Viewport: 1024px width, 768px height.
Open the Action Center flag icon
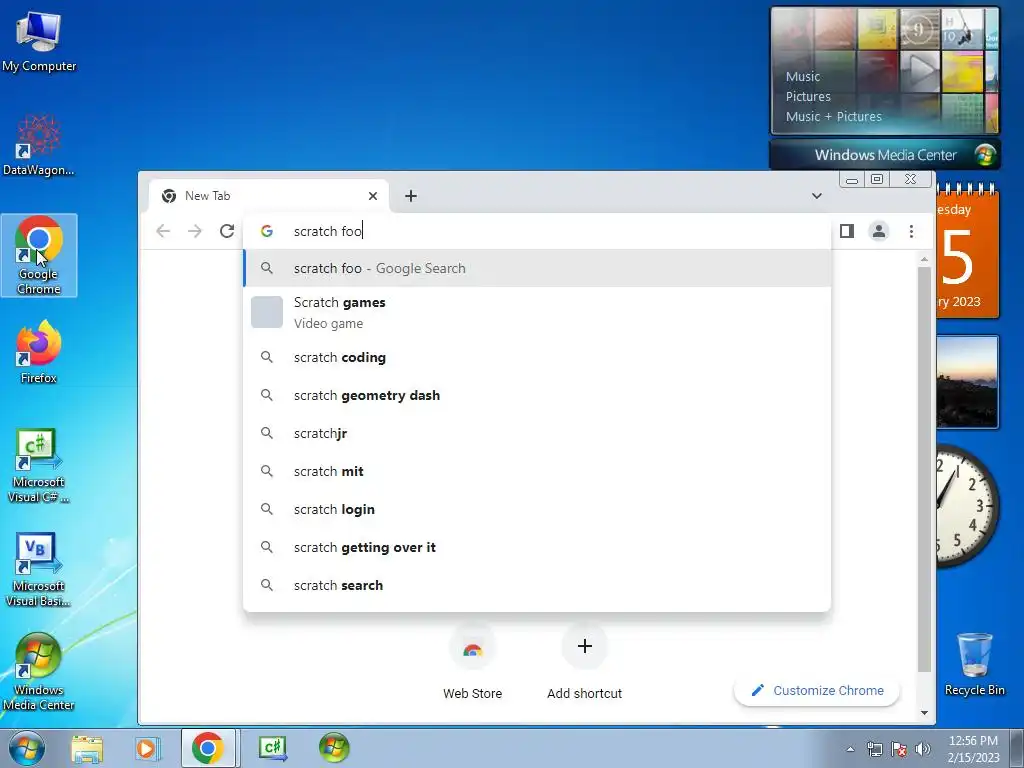899,749
